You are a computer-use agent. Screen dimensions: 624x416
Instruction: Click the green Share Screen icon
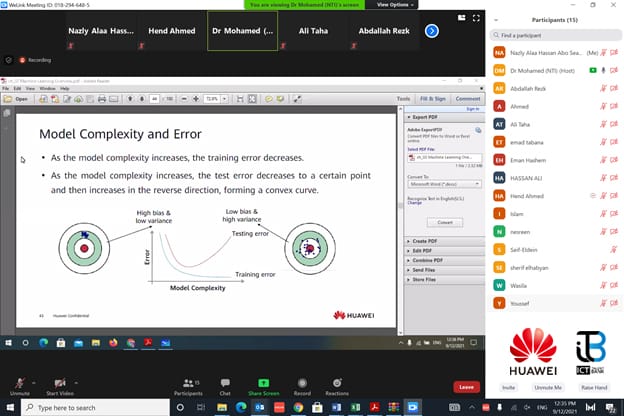pyautogui.click(x=264, y=384)
